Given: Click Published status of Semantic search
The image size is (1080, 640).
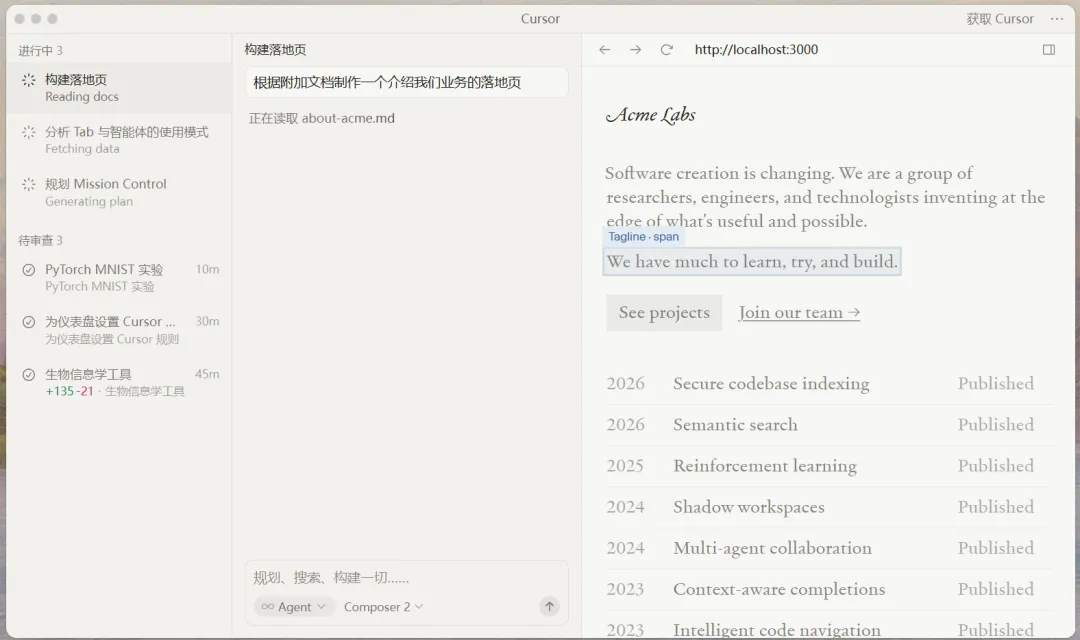Looking at the screenshot, I should (x=995, y=424).
